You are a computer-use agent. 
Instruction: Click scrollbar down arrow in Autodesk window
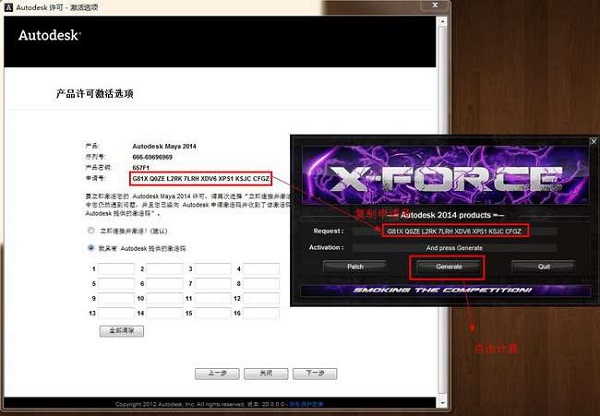click(x=442, y=402)
